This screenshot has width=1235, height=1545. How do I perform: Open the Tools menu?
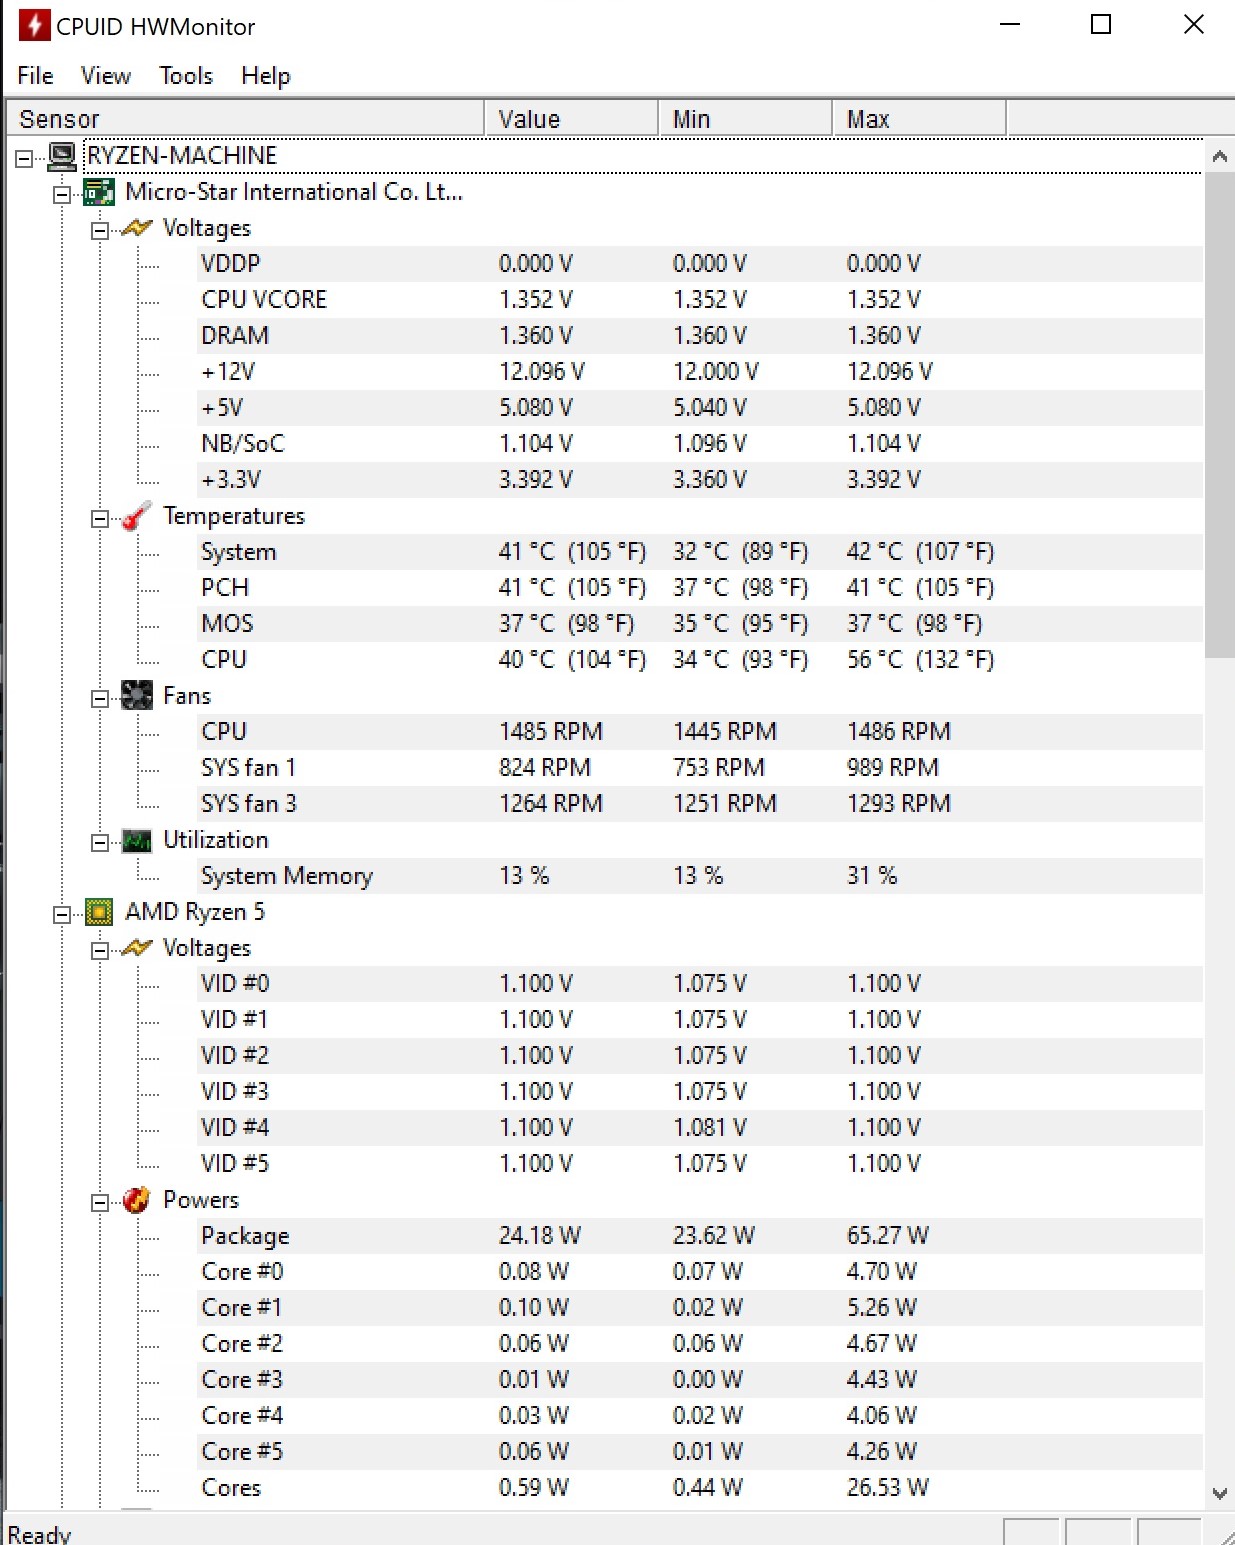[x=186, y=76]
